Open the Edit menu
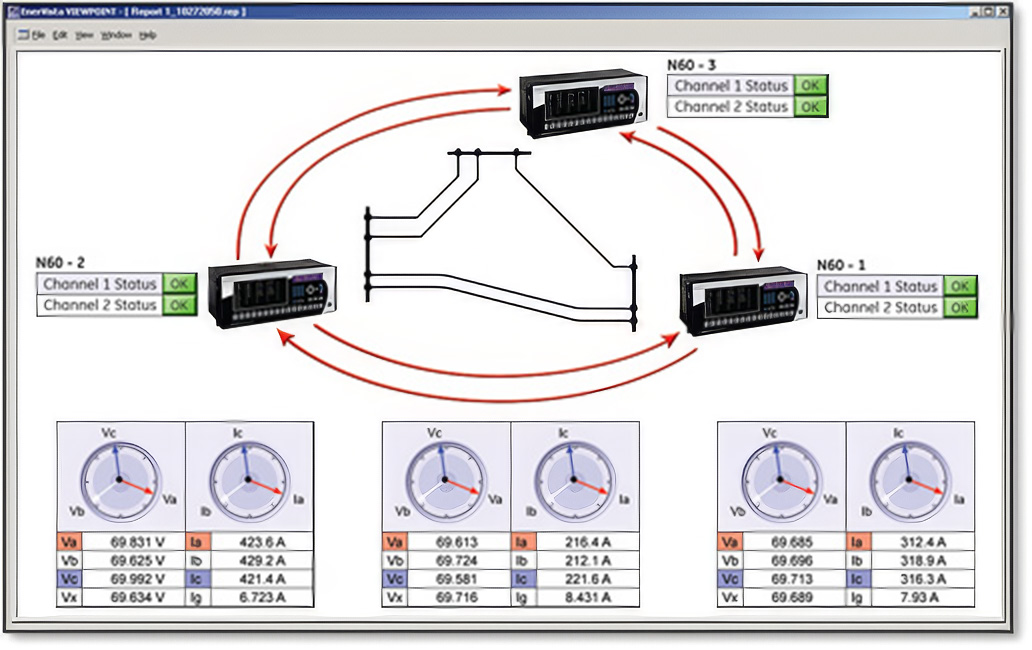Viewport: 1032px width, 650px height. [x=60, y=35]
